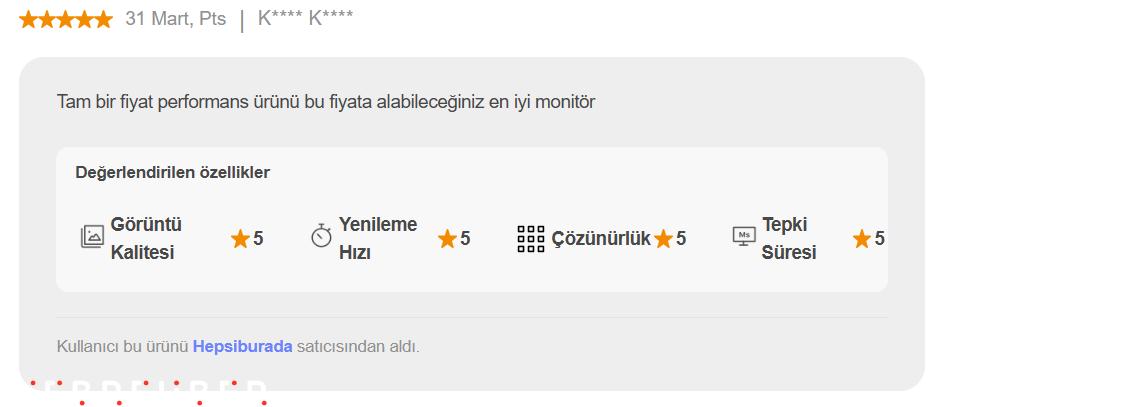Screen dimensions: 1137x407
Task: Click the Görüntü Kalitesi picture icon
Action: (92, 237)
